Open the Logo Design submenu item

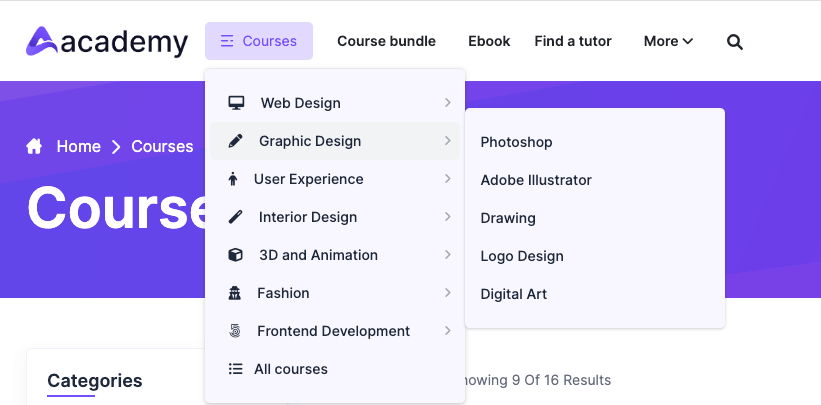pyautogui.click(x=522, y=256)
